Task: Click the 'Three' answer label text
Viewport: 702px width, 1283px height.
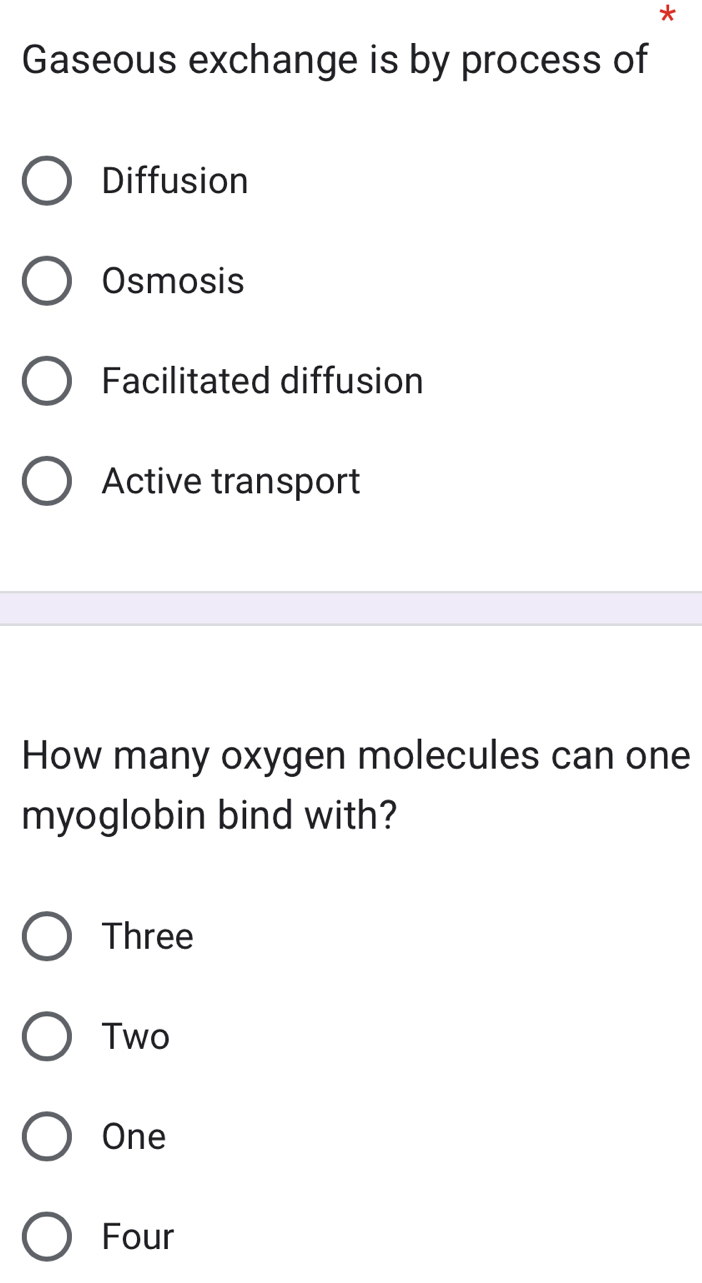Action: [x=148, y=936]
